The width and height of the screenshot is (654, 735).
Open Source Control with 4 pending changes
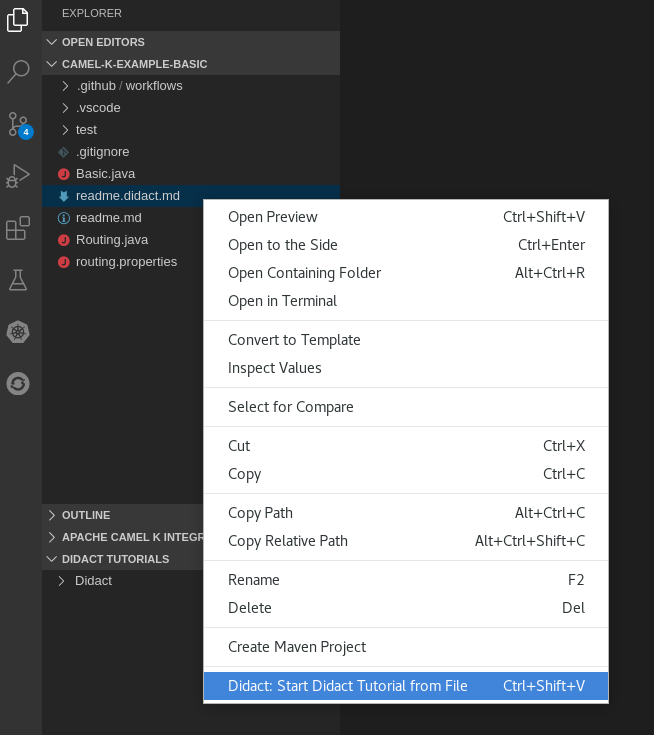[x=18, y=124]
